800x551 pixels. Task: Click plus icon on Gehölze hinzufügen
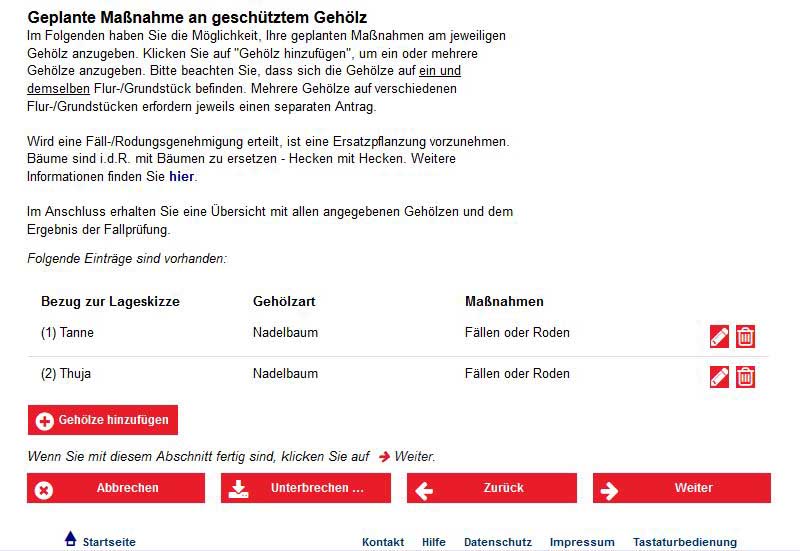pos(44,421)
